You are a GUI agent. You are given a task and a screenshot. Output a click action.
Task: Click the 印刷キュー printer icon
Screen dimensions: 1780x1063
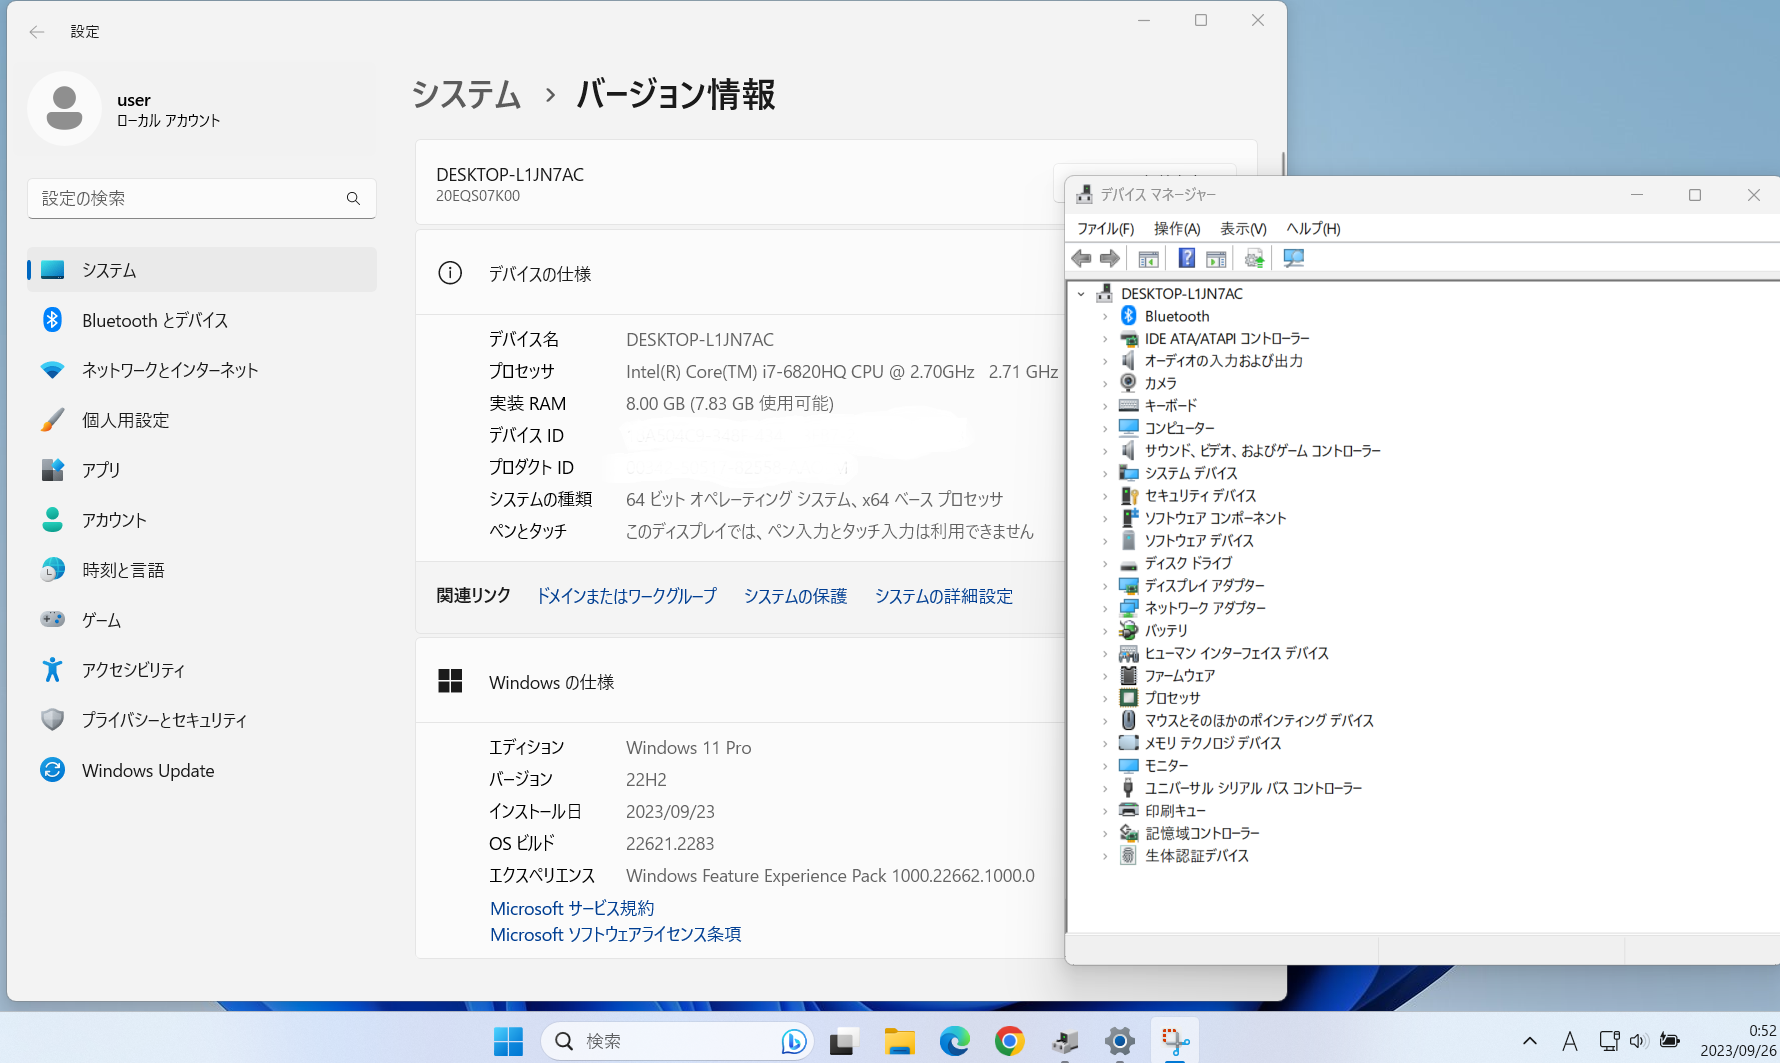[x=1129, y=811]
